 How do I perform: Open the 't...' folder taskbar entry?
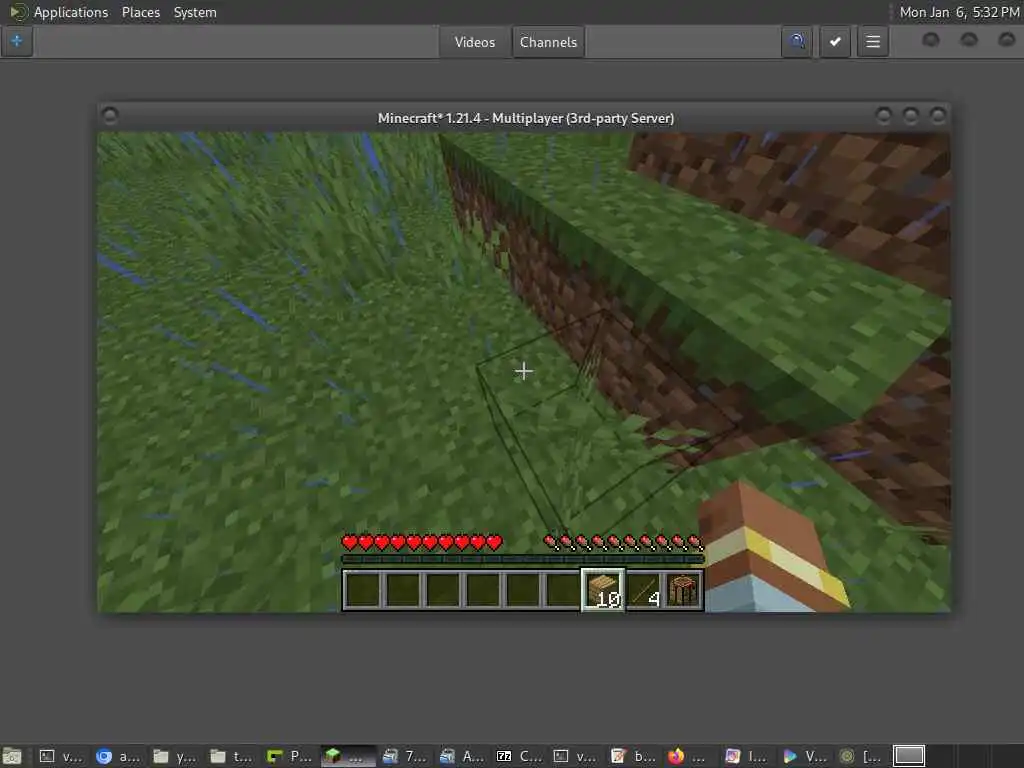(233, 756)
